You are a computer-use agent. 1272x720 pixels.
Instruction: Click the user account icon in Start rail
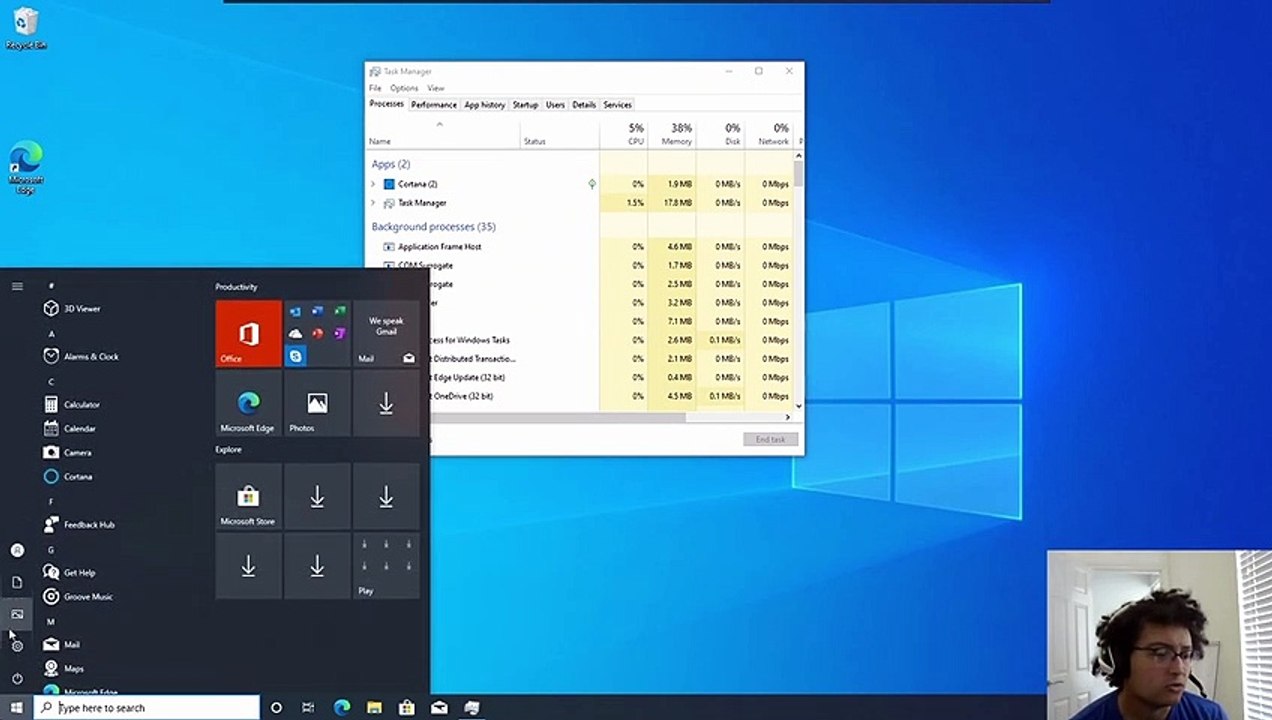(17, 550)
